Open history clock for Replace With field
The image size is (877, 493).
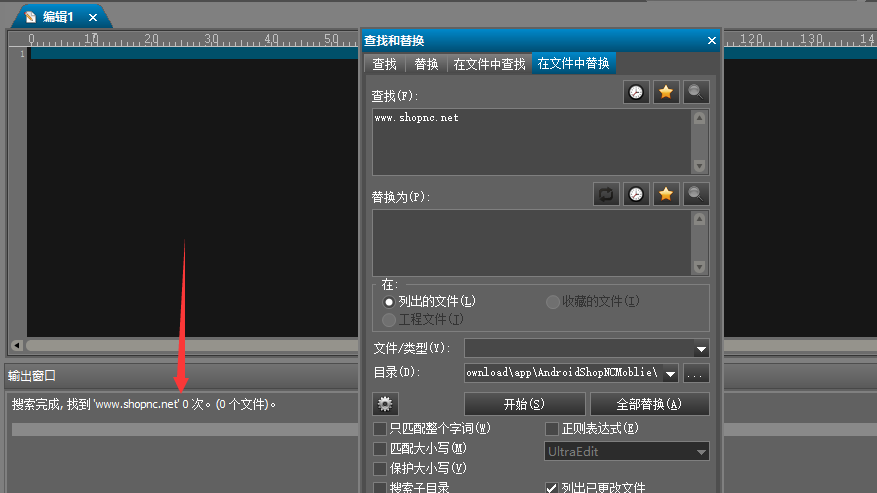coord(636,194)
